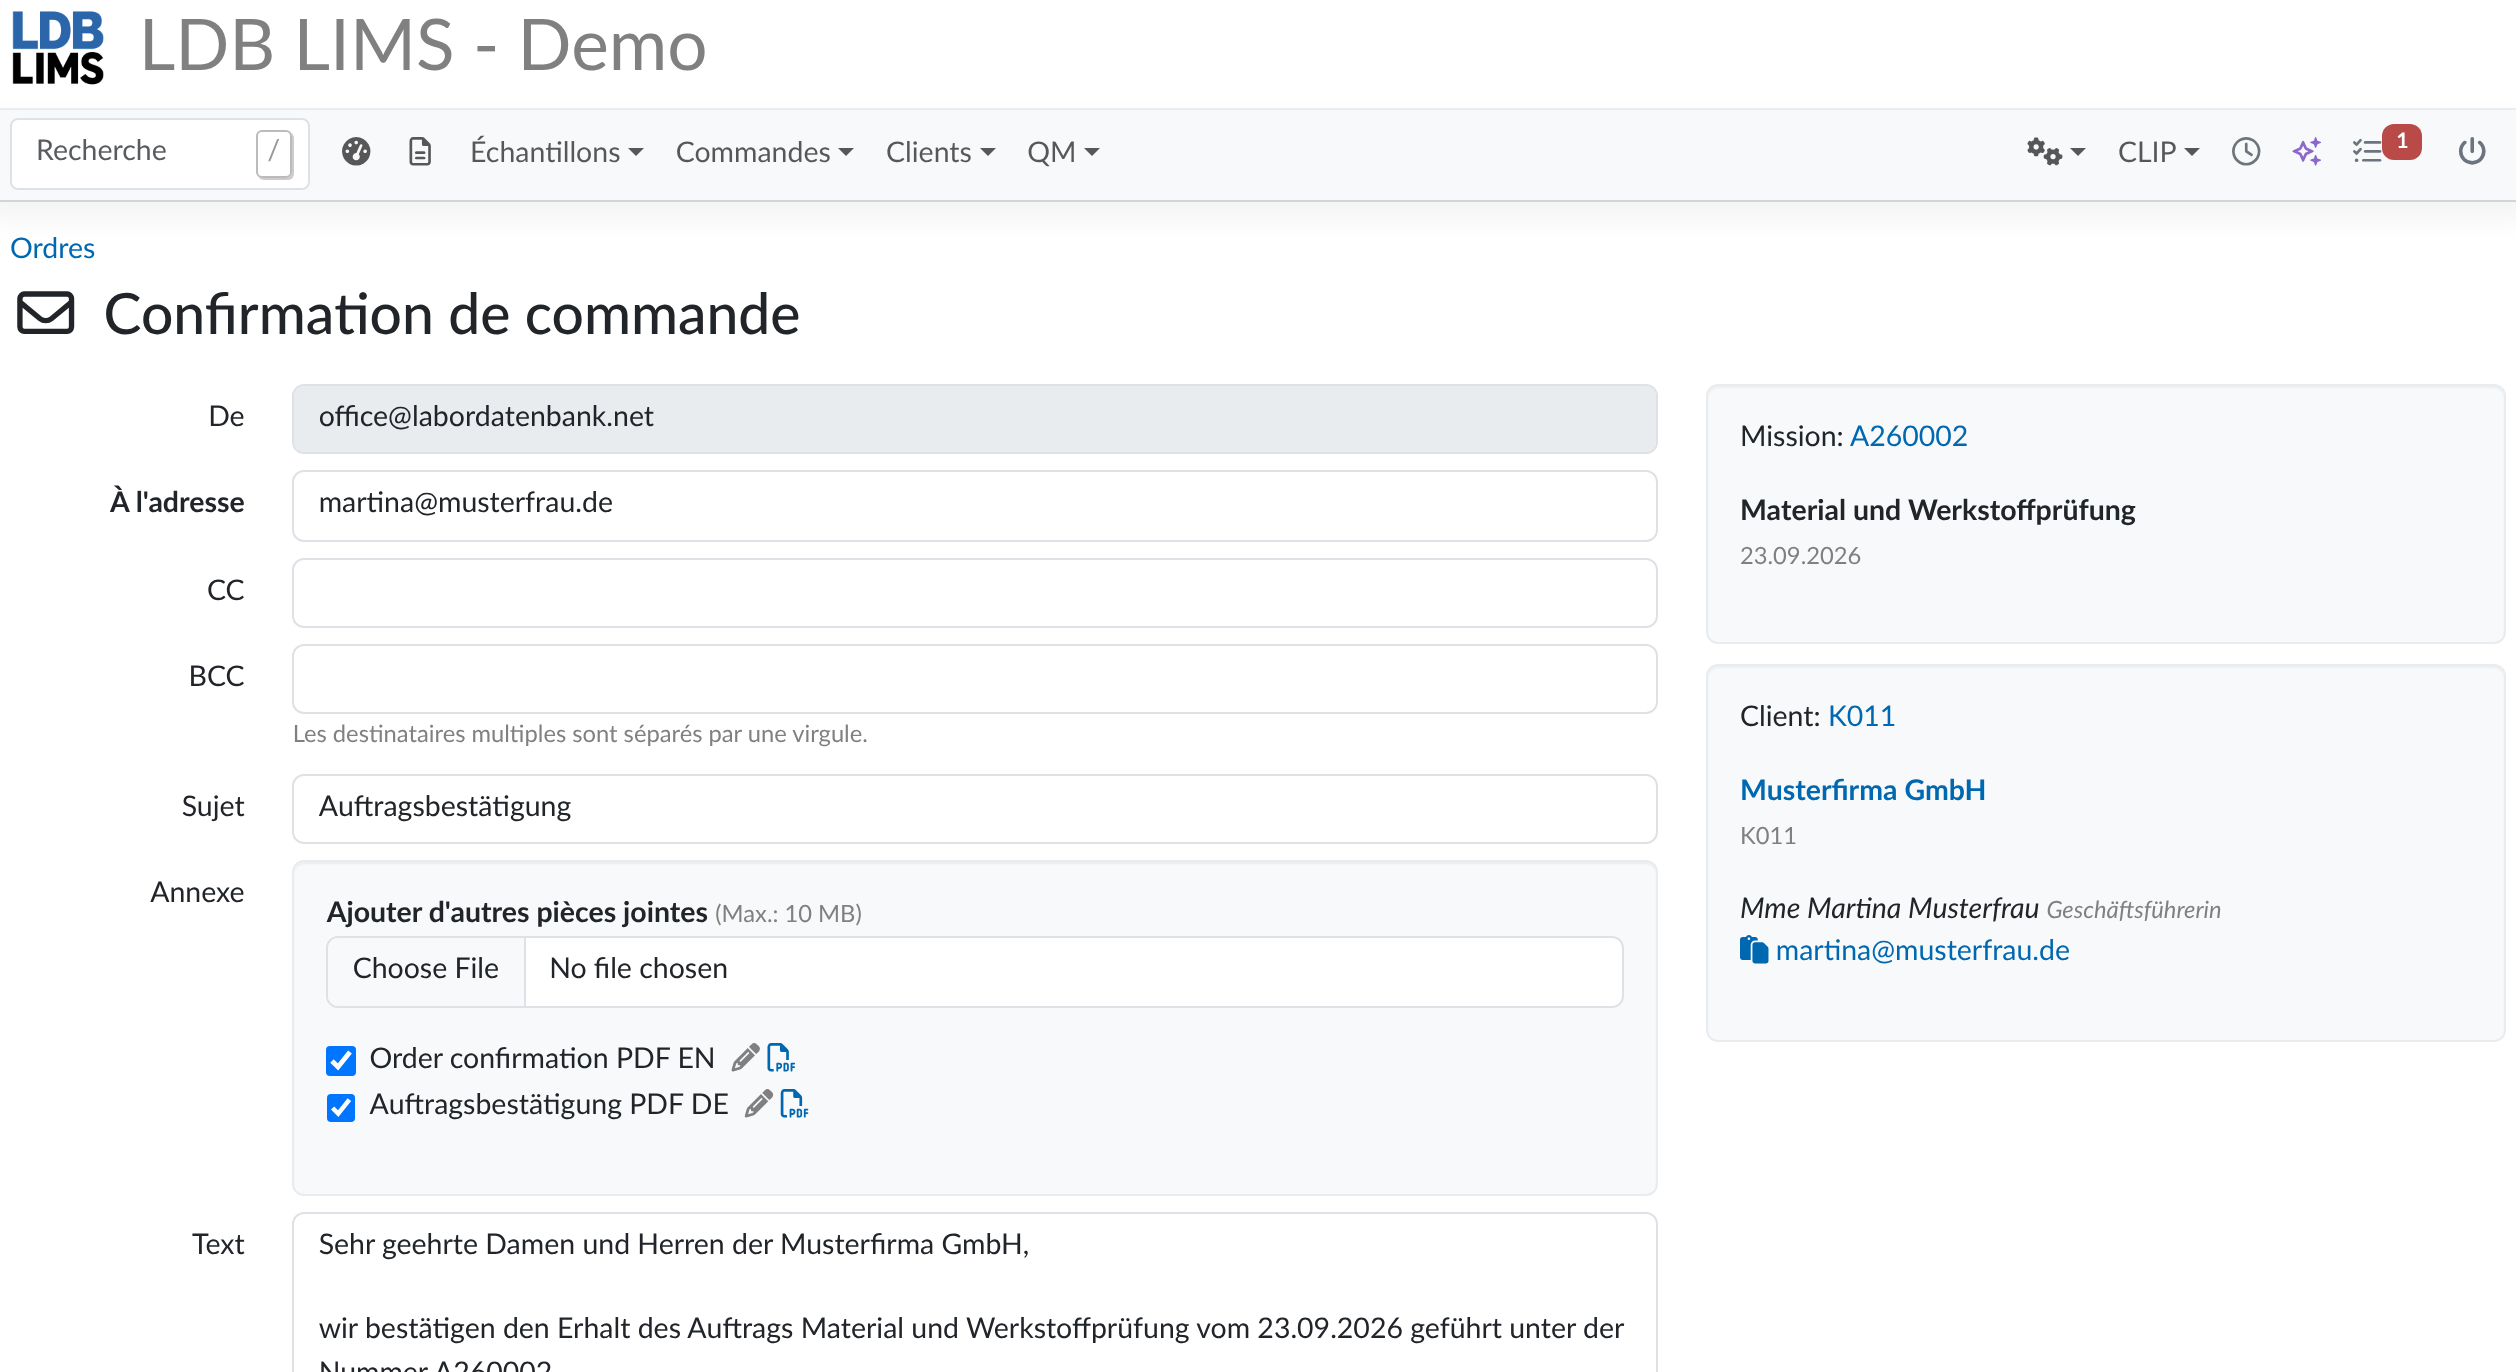This screenshot has width=2516, height=1372.
Task: Click the power logout icon
Action: click(2472, 152)
